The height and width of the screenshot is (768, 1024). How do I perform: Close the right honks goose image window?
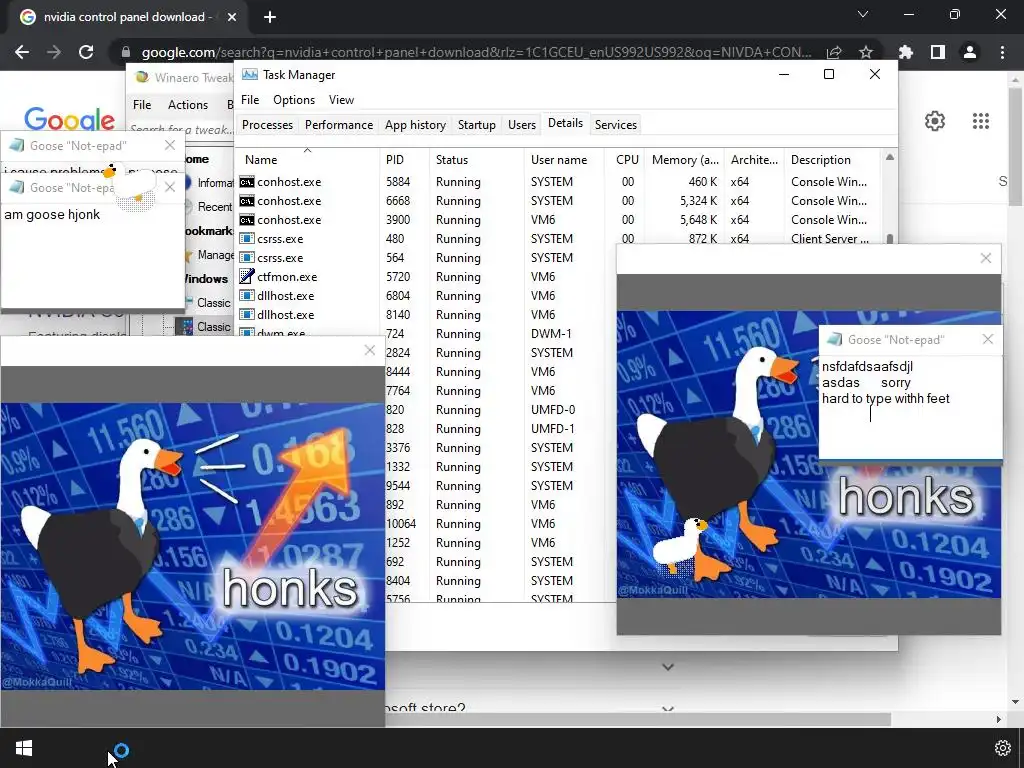coord(985,258)
